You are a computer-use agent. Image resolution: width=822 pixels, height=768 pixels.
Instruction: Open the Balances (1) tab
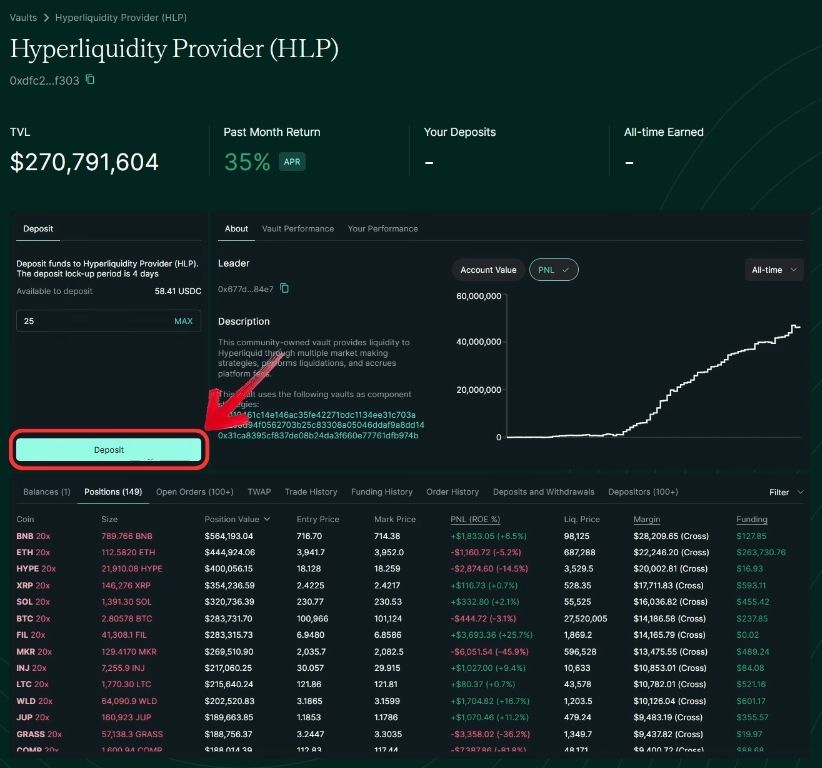47,492
